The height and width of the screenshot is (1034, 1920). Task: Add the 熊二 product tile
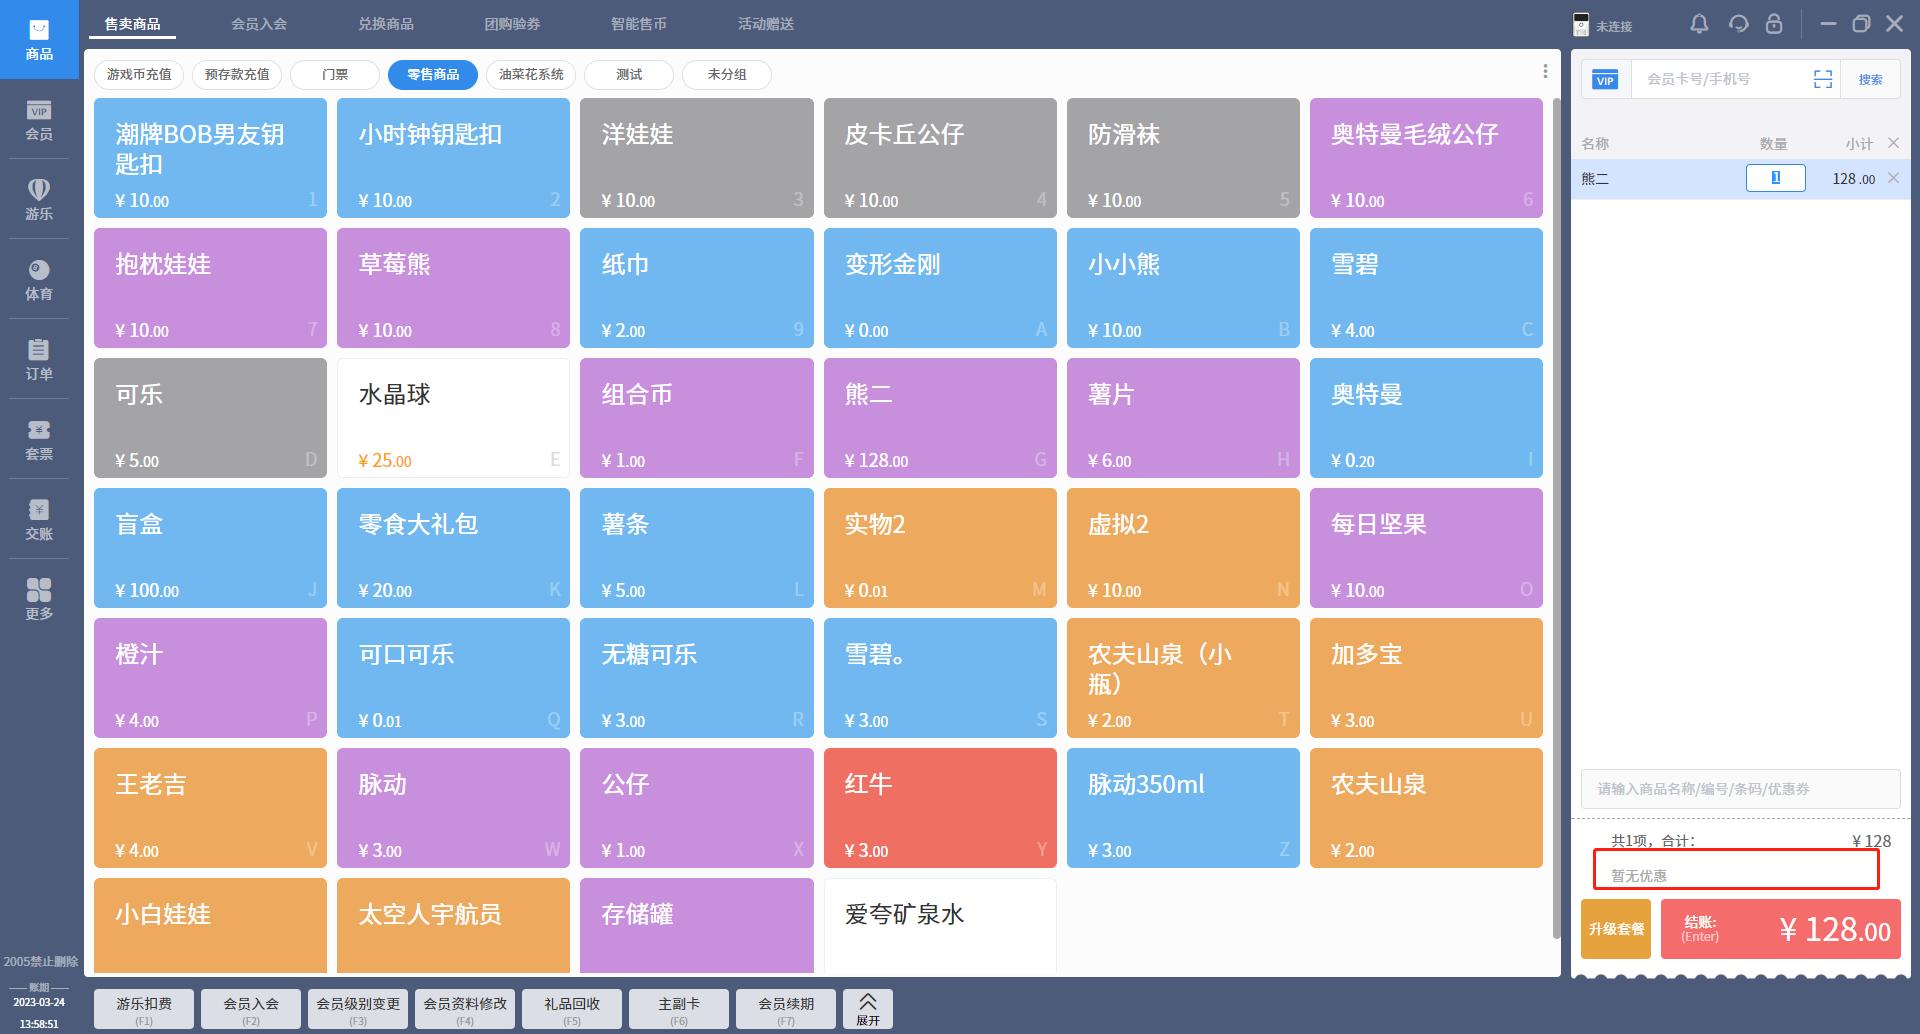(x=940, y=418)
